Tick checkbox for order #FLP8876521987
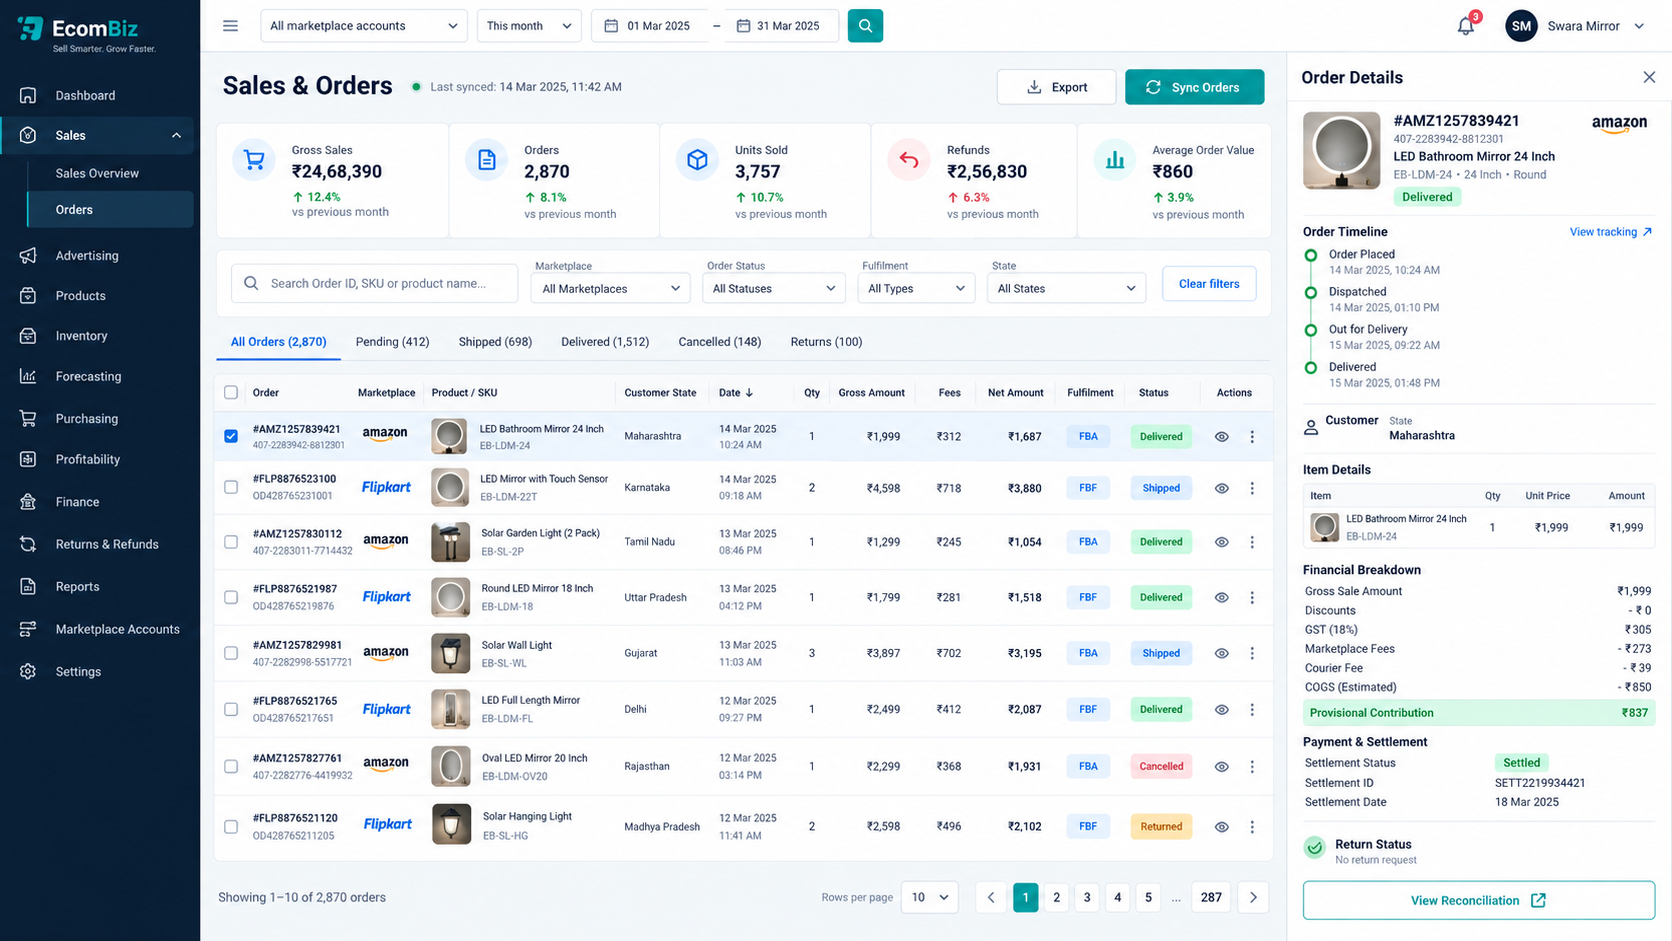The height and width of the screenshot is (941, 1672). coord(231,597)
